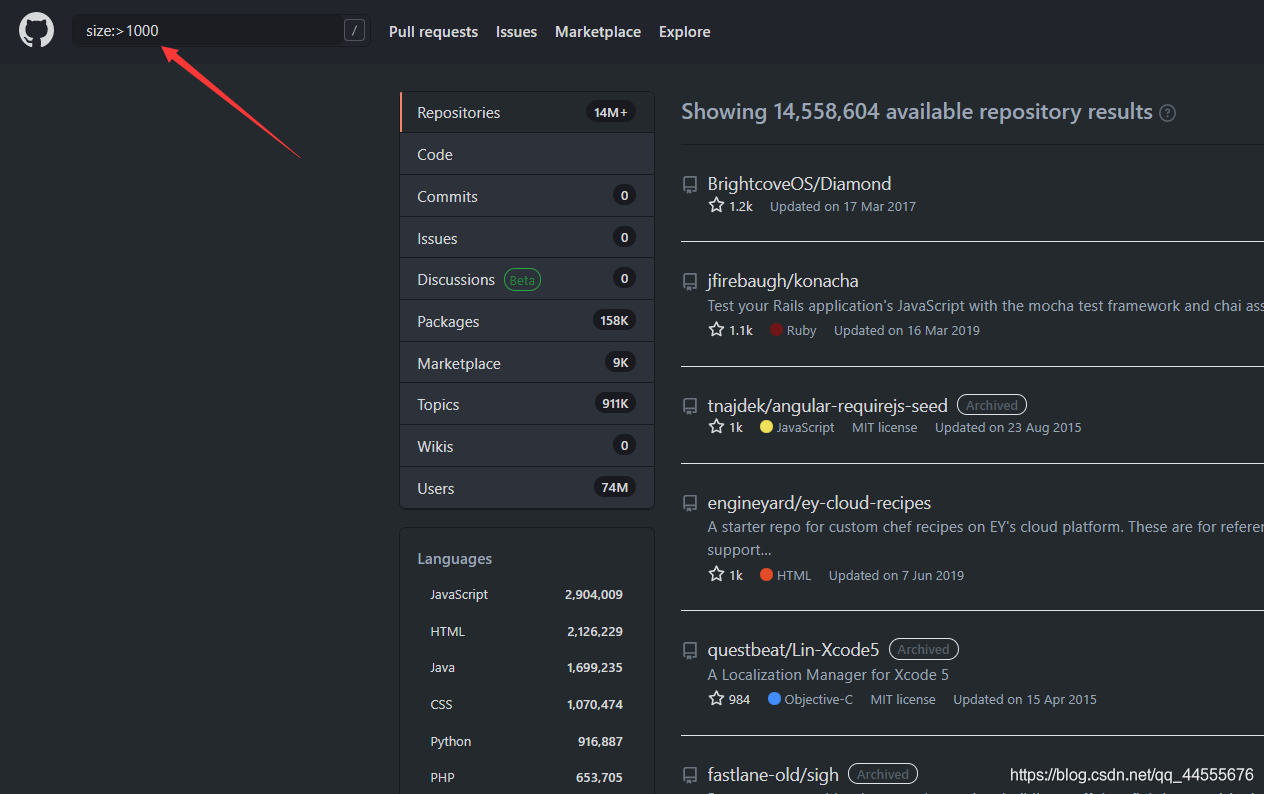Click the star icon showing 1.2k stars
Image resolution: width=1264 pixels, height=794 pixels.
tap(716, 205)
